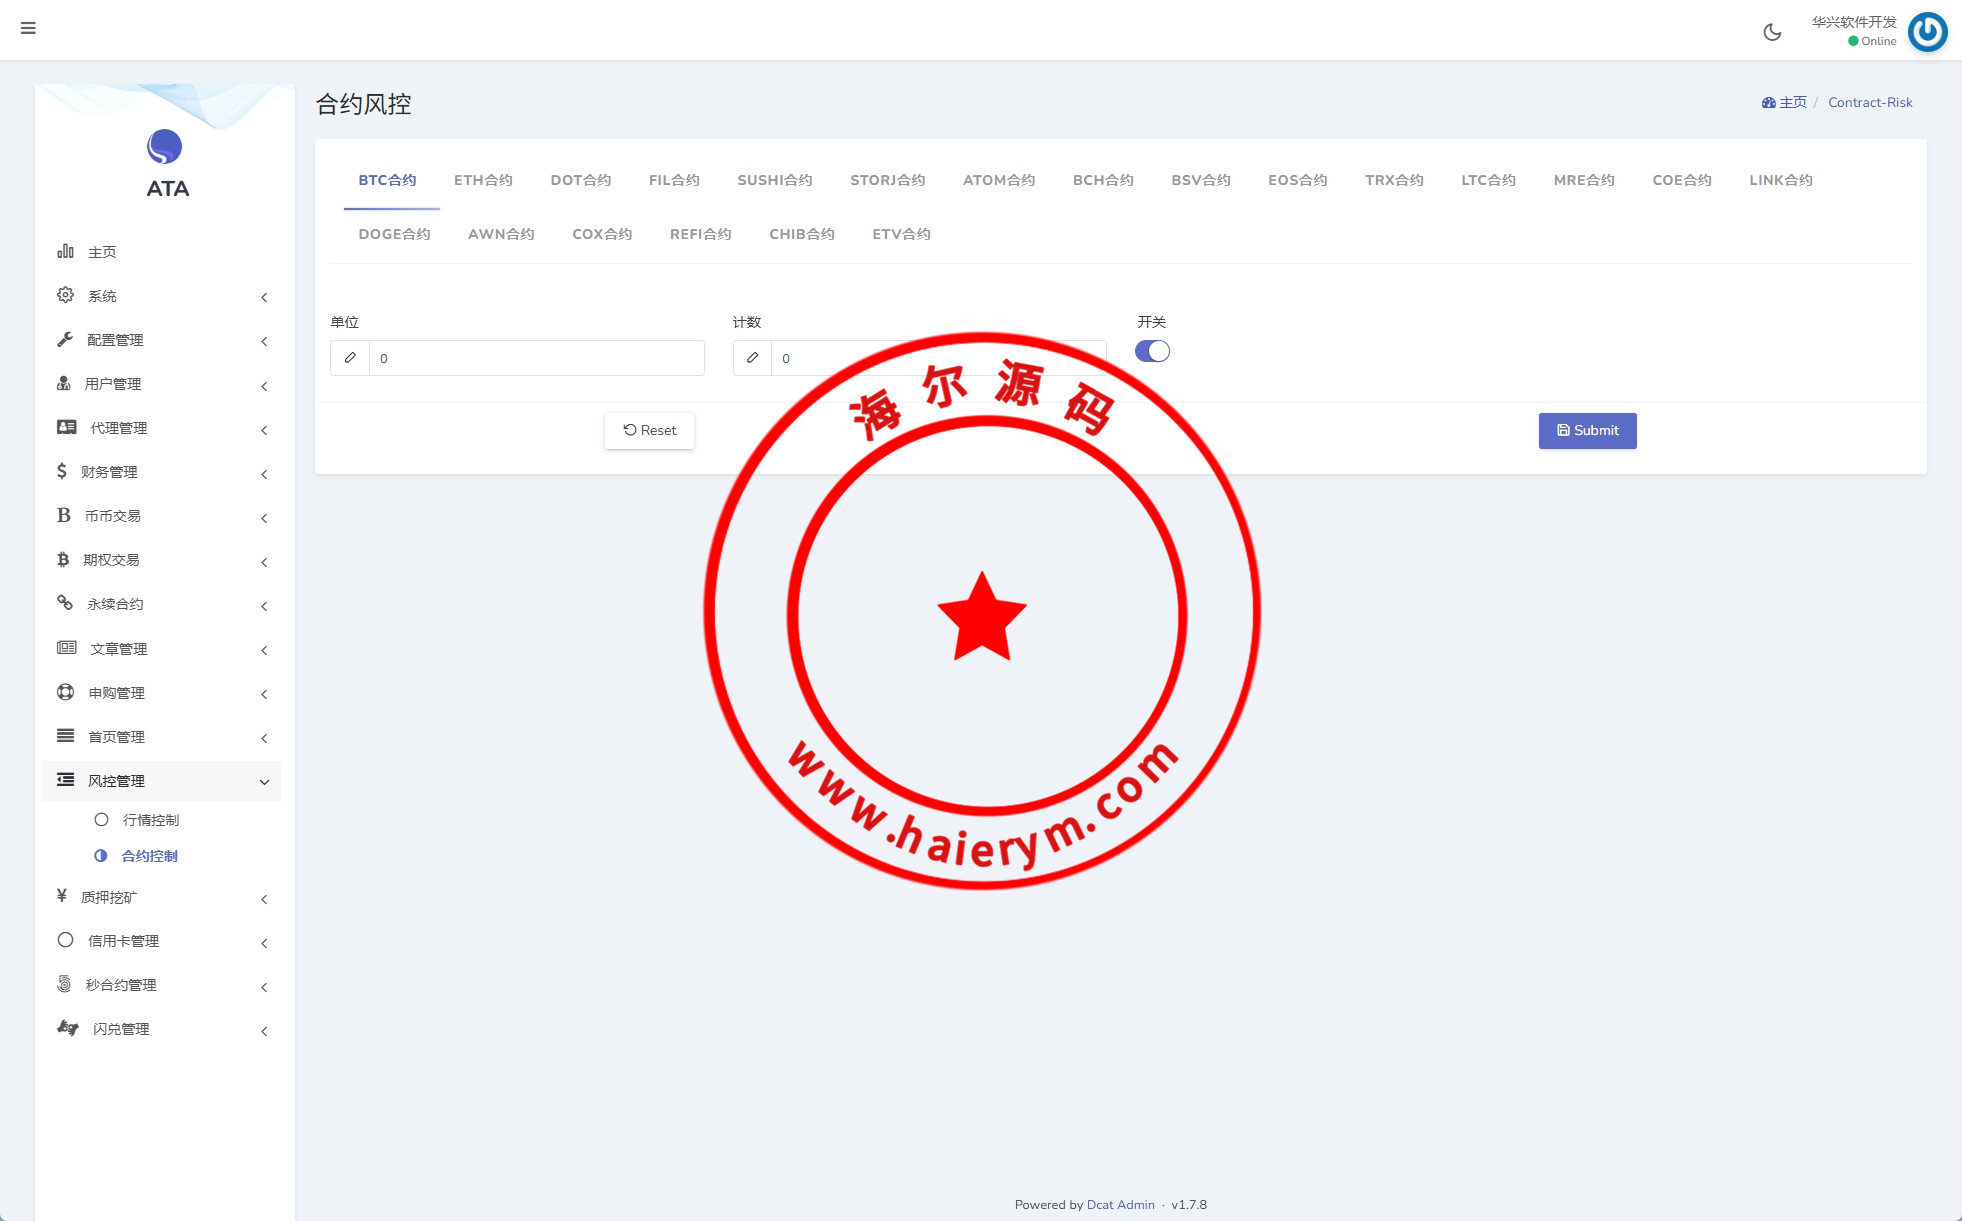Collapse the 风控管理 menu chevron
The height and width of the screenshot is (1221, 1962).
[x=264, y=782]
